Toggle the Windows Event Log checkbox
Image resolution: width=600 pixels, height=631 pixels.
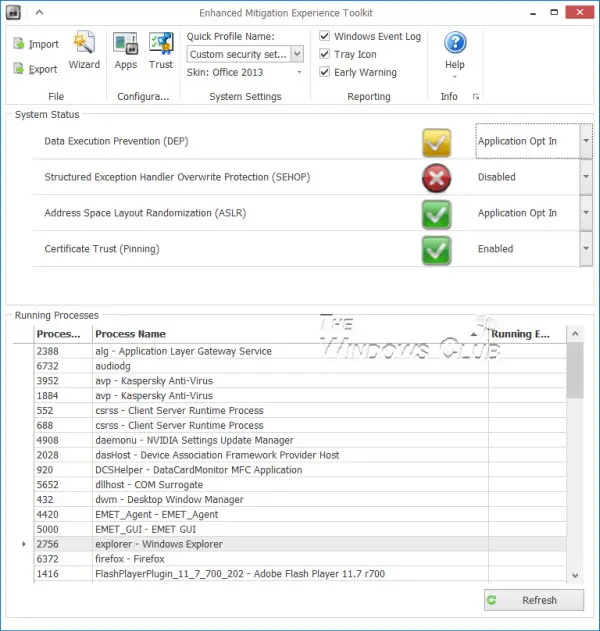[324, 36]
